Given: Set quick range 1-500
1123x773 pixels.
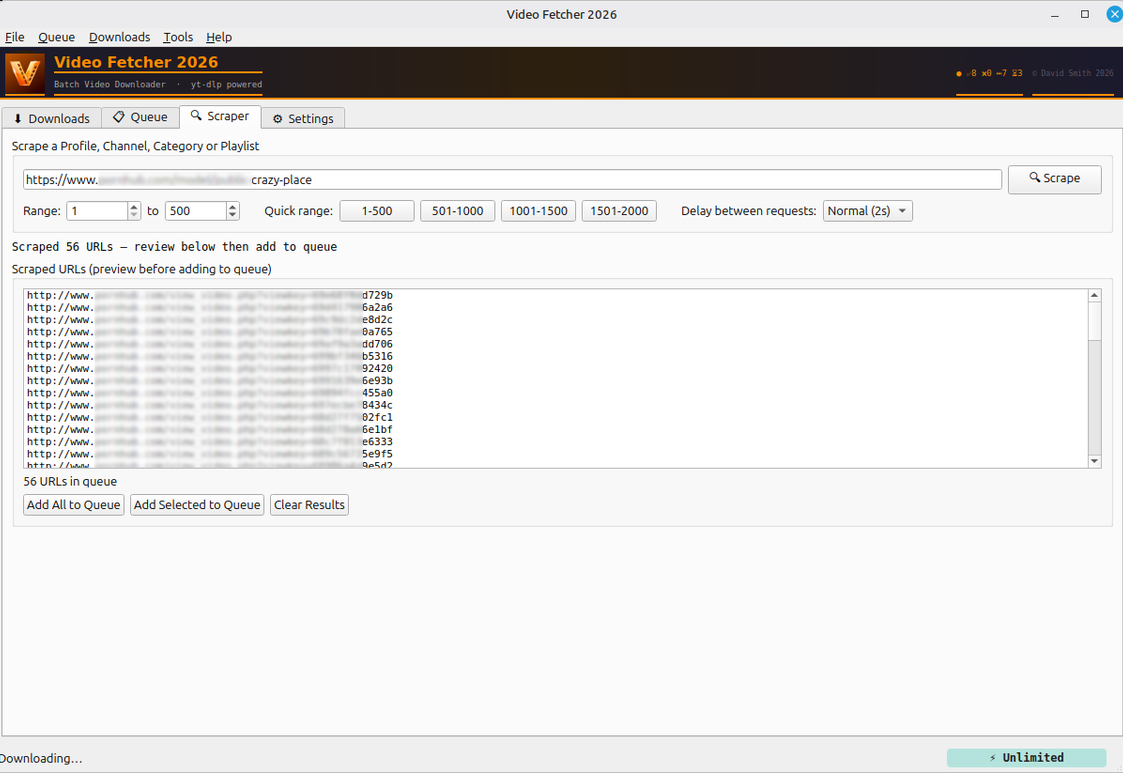Looking at the screenshot, I should coord(377,211).
